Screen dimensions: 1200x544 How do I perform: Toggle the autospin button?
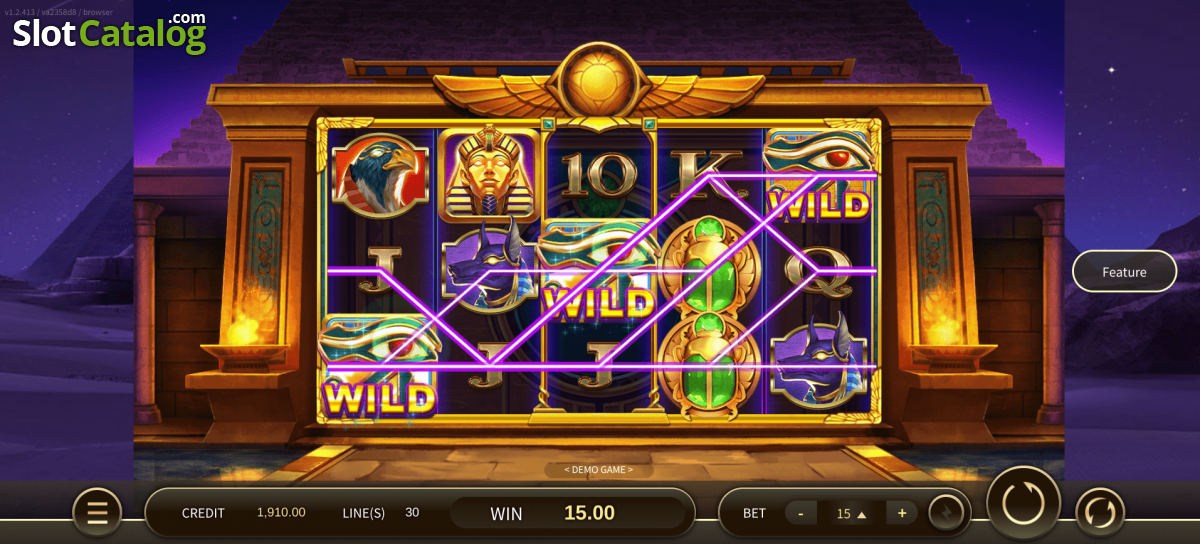click(1100, 513)
